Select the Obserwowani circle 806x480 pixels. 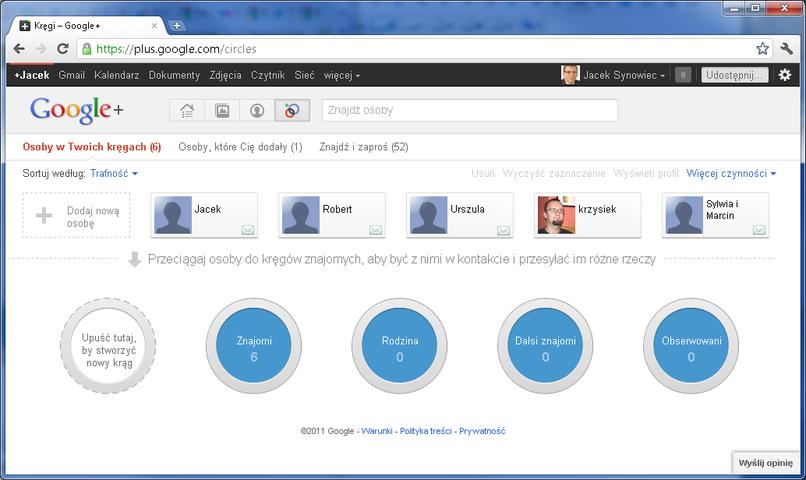(x=691, y=346)
